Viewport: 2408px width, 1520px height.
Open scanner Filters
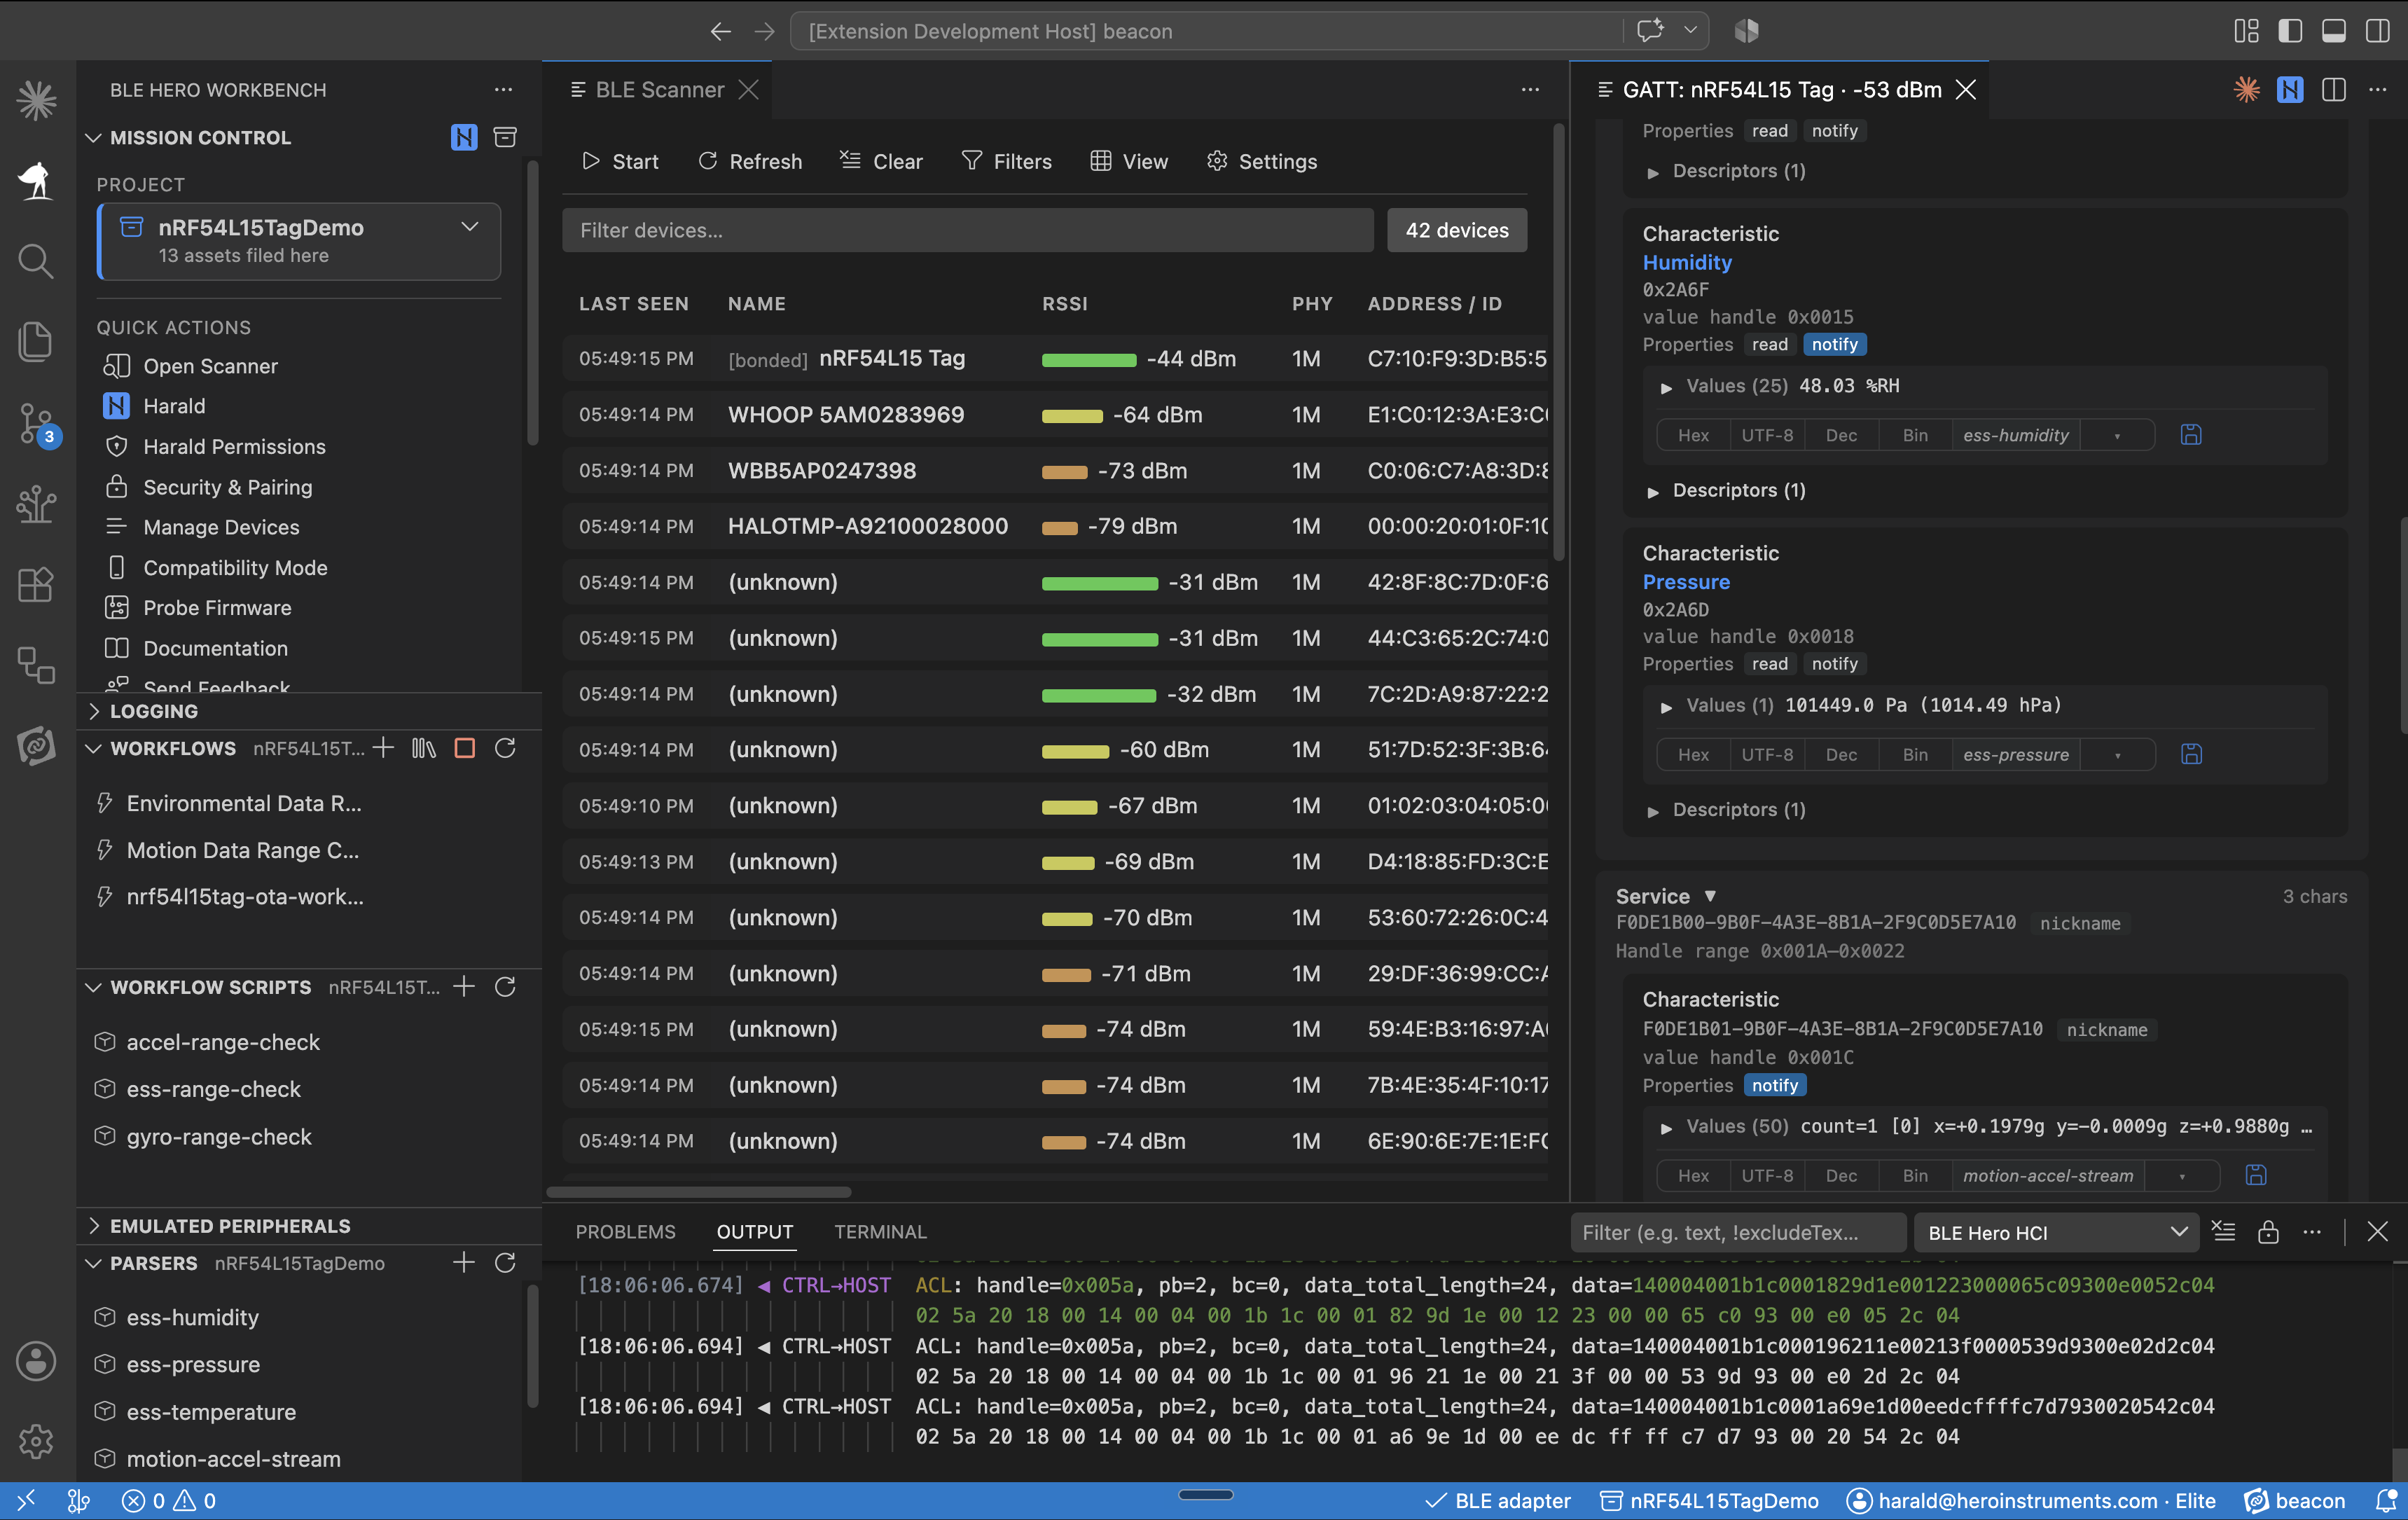coord(1006,161)
